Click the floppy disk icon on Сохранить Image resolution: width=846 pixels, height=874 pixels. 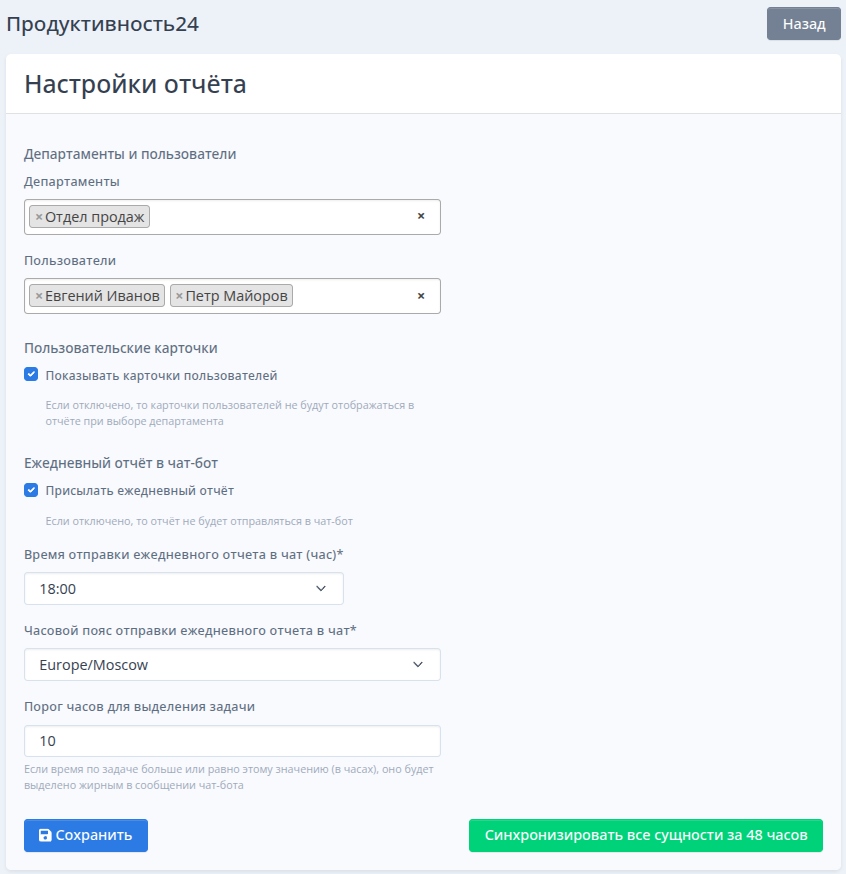tap(45, 835)
